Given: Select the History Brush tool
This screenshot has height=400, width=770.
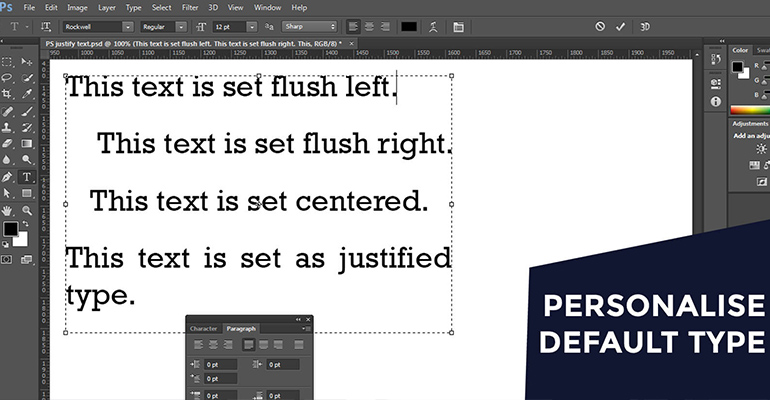Looking at the screenshot, I should tap(27, 128).
